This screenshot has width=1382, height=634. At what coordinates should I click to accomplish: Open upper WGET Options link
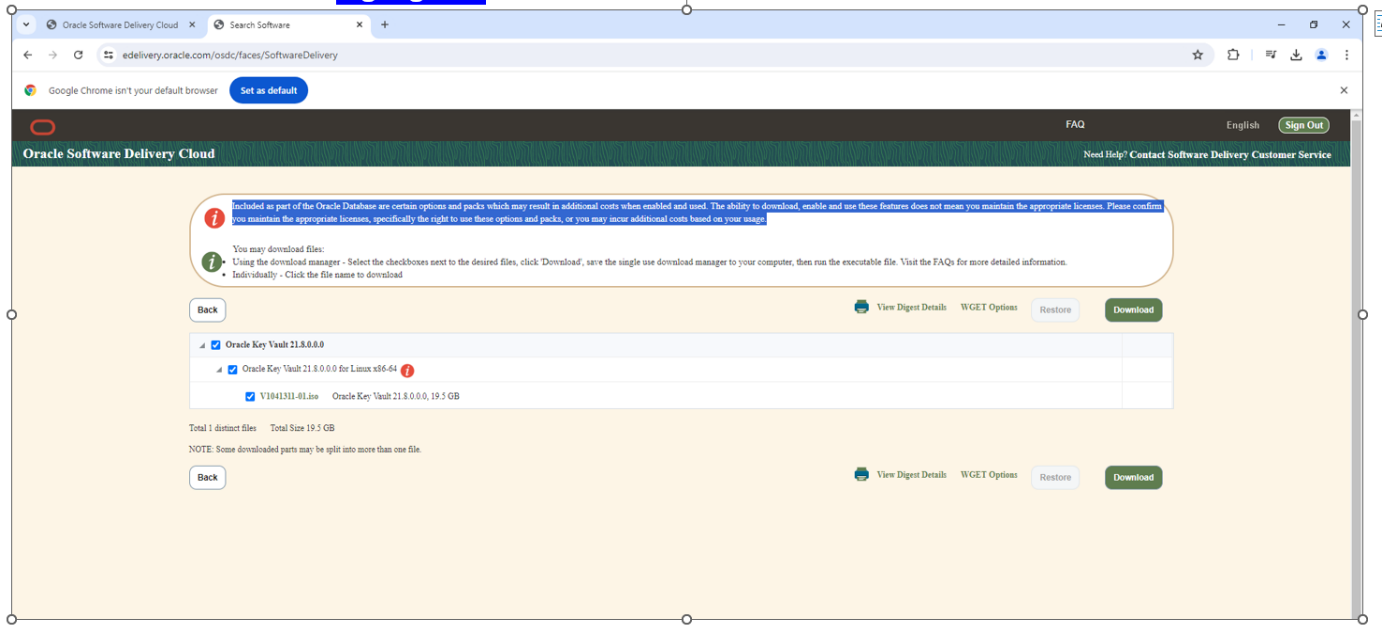point(989,307)
